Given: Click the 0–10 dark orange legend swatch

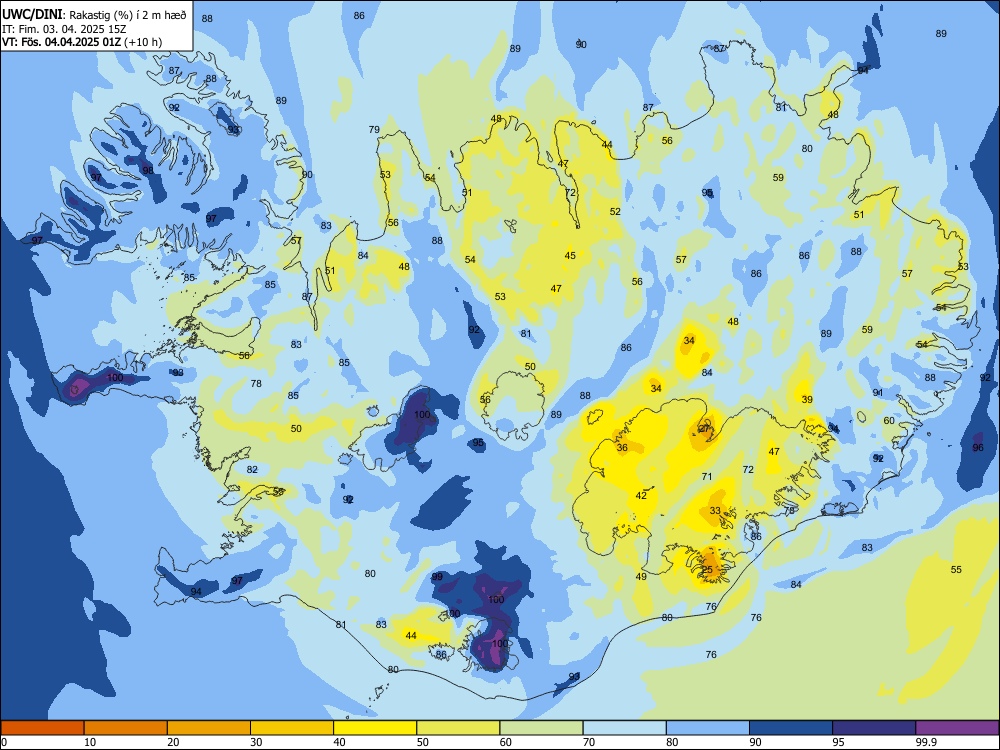Looking at the screenshot, I should [42, 728].
